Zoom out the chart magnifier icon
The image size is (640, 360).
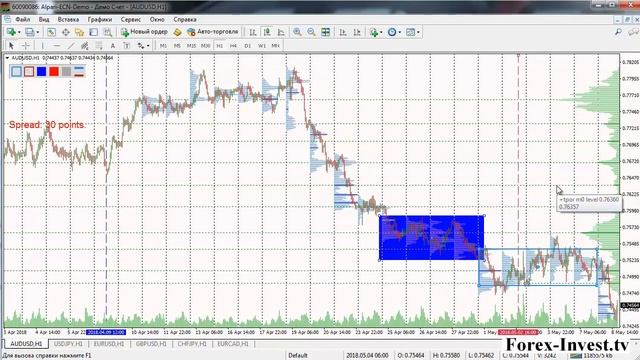coord(311,32)
